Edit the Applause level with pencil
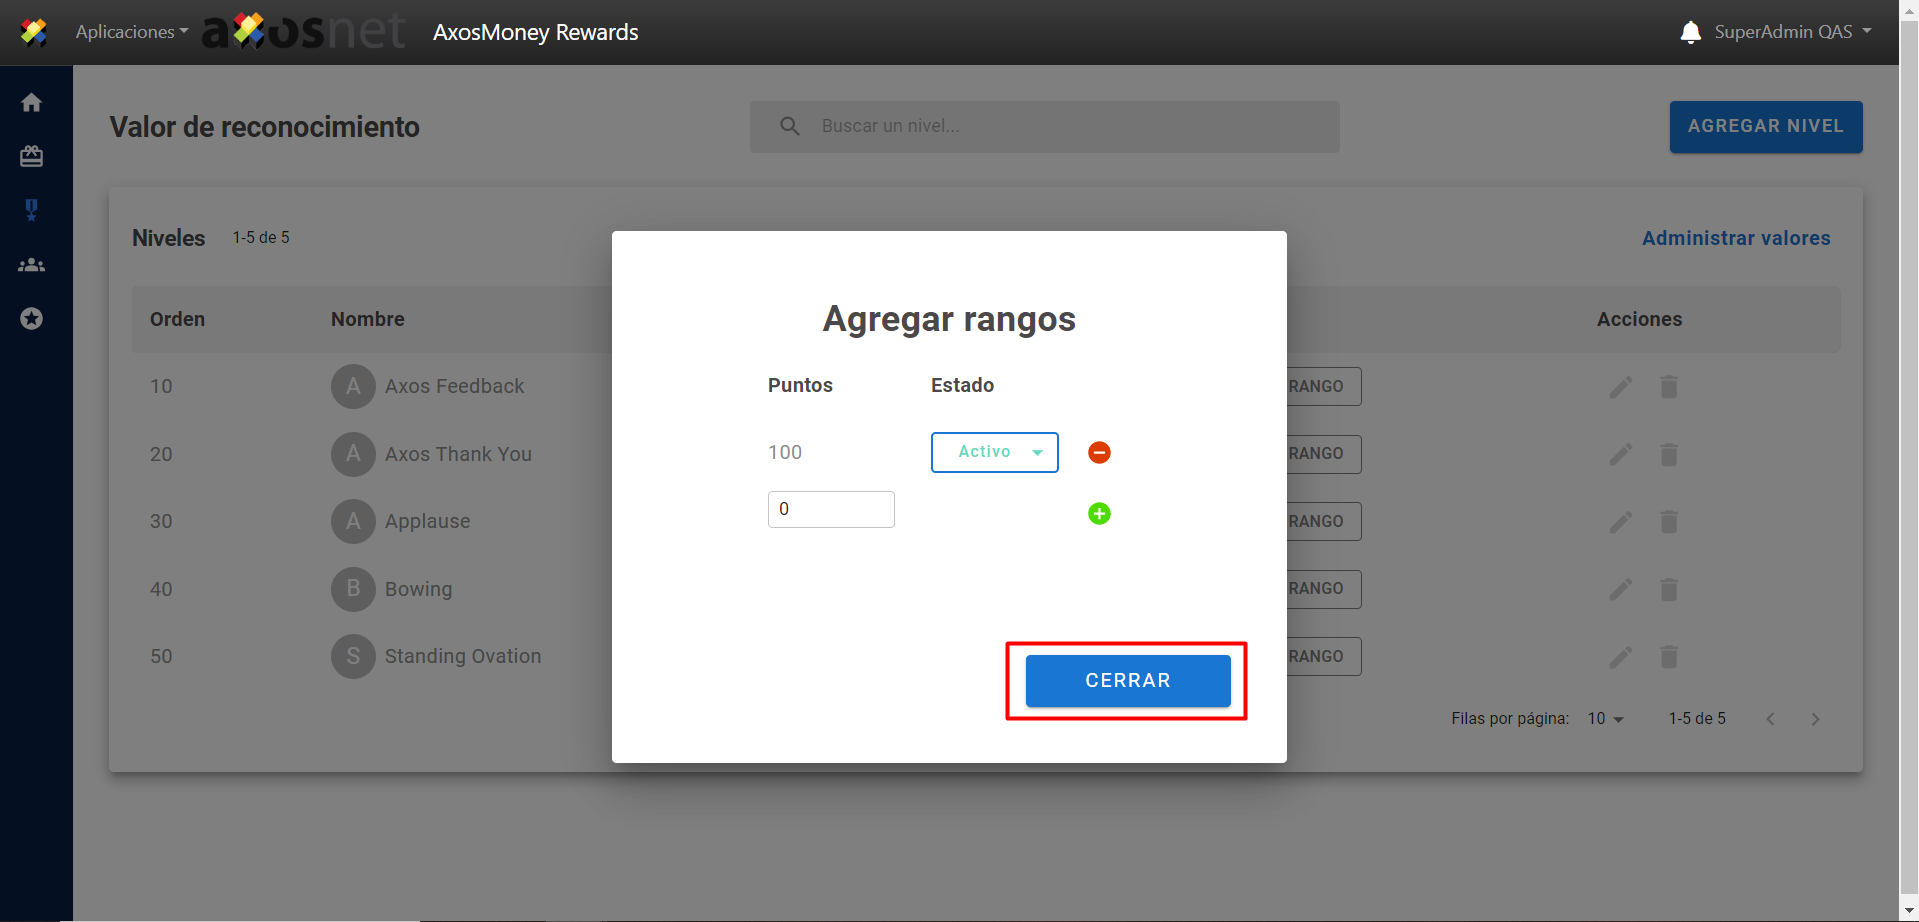 pyautogui.click(x=1620, y=522)
